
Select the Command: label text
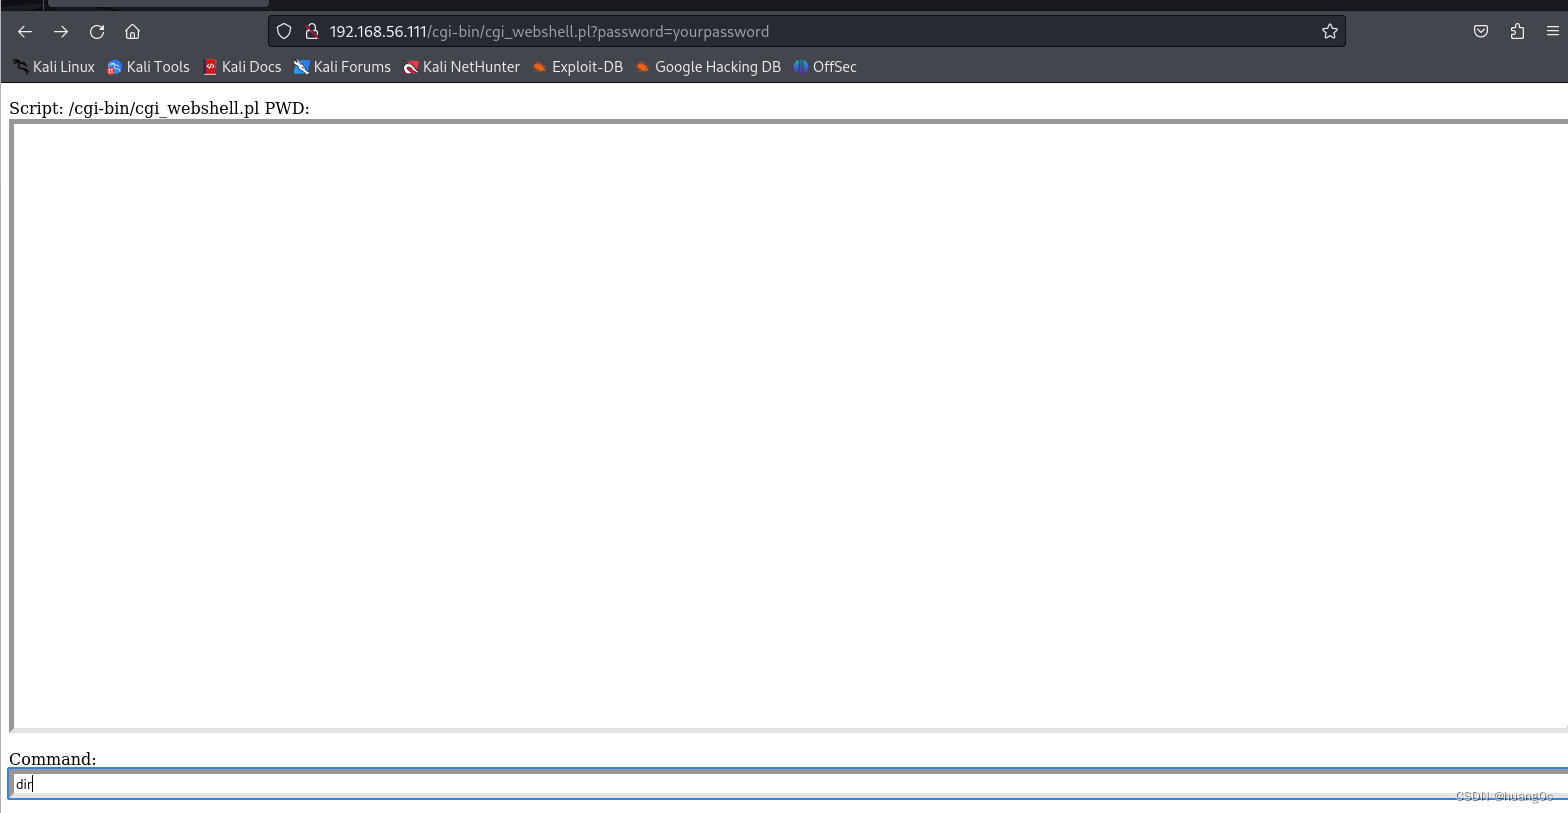click(x=53, y=759)
